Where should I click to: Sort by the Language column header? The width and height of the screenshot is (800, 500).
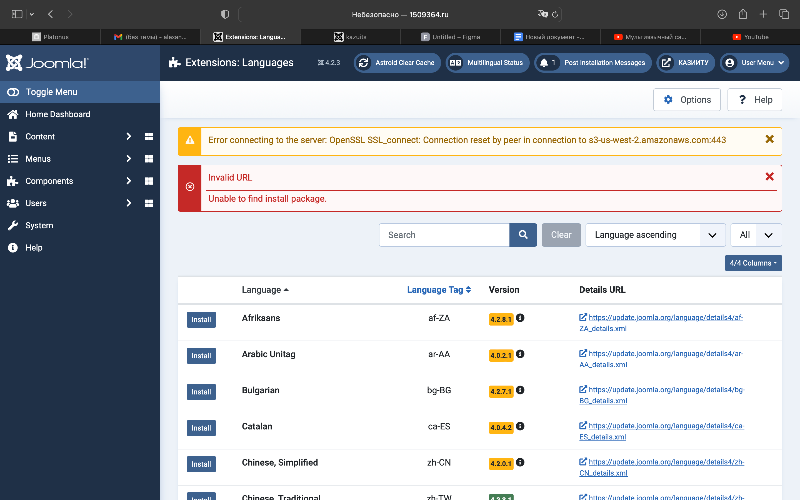pyautogui.click(x=265, y=290)
